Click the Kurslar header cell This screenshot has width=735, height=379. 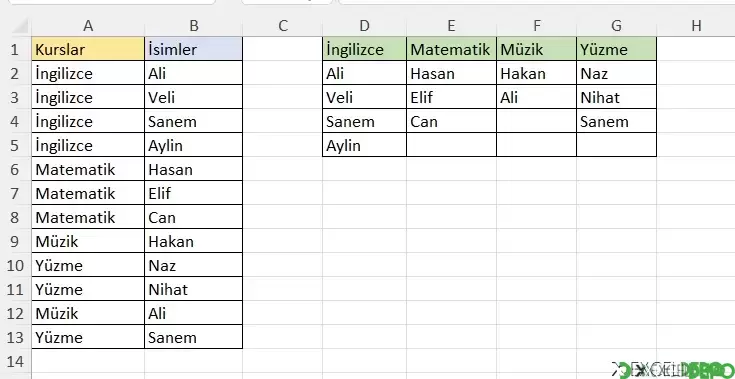(x=88, y=49)
